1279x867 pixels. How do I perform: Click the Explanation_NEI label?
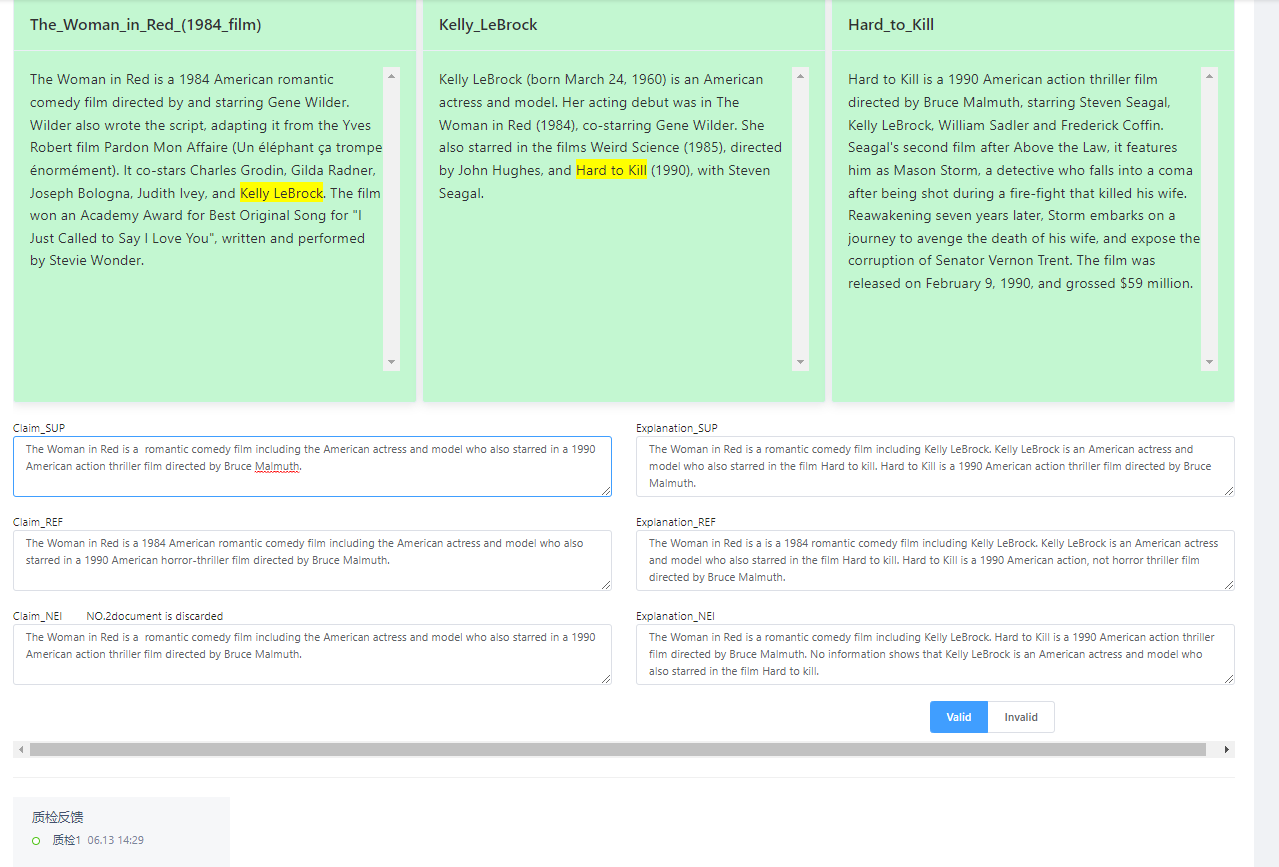click(x=675, y=616)
